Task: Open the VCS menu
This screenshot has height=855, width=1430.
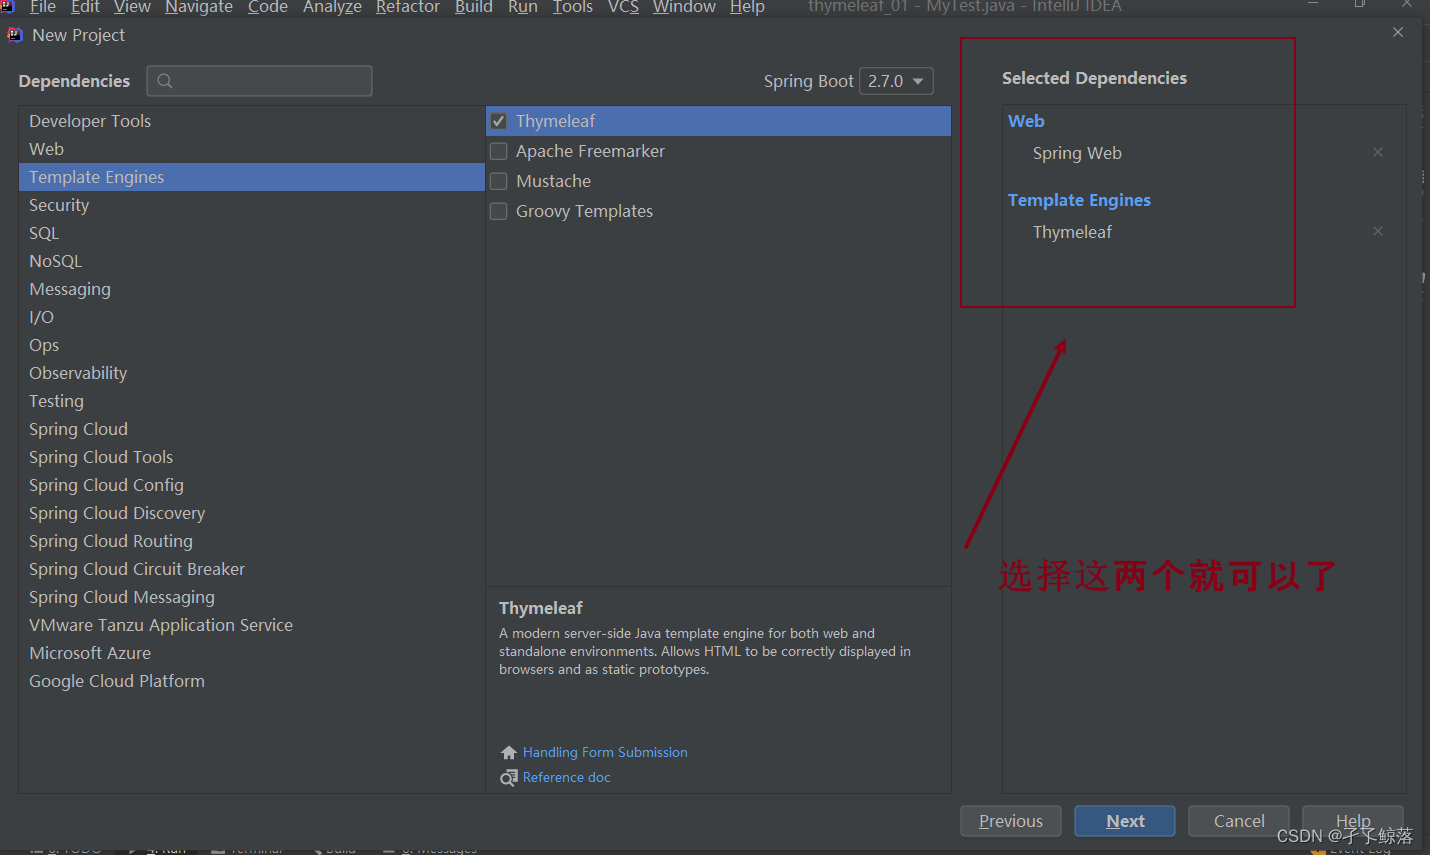Action: coord(623,7)
